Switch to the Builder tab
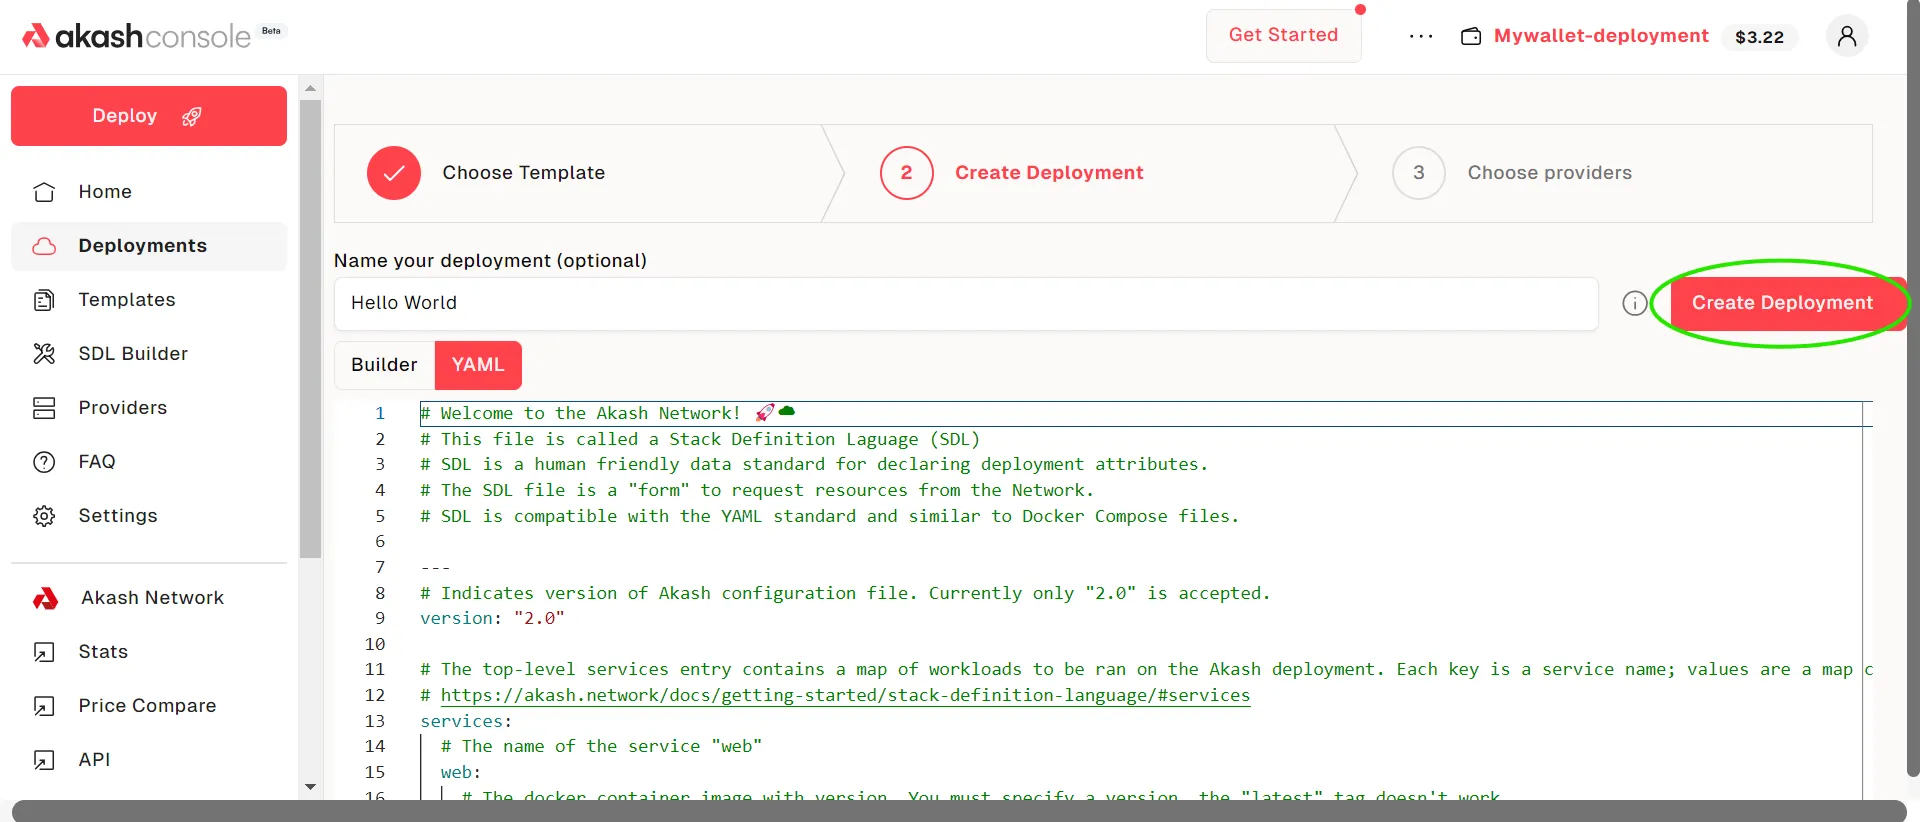This screenshot has height=822, width=1920. point(384,365)
